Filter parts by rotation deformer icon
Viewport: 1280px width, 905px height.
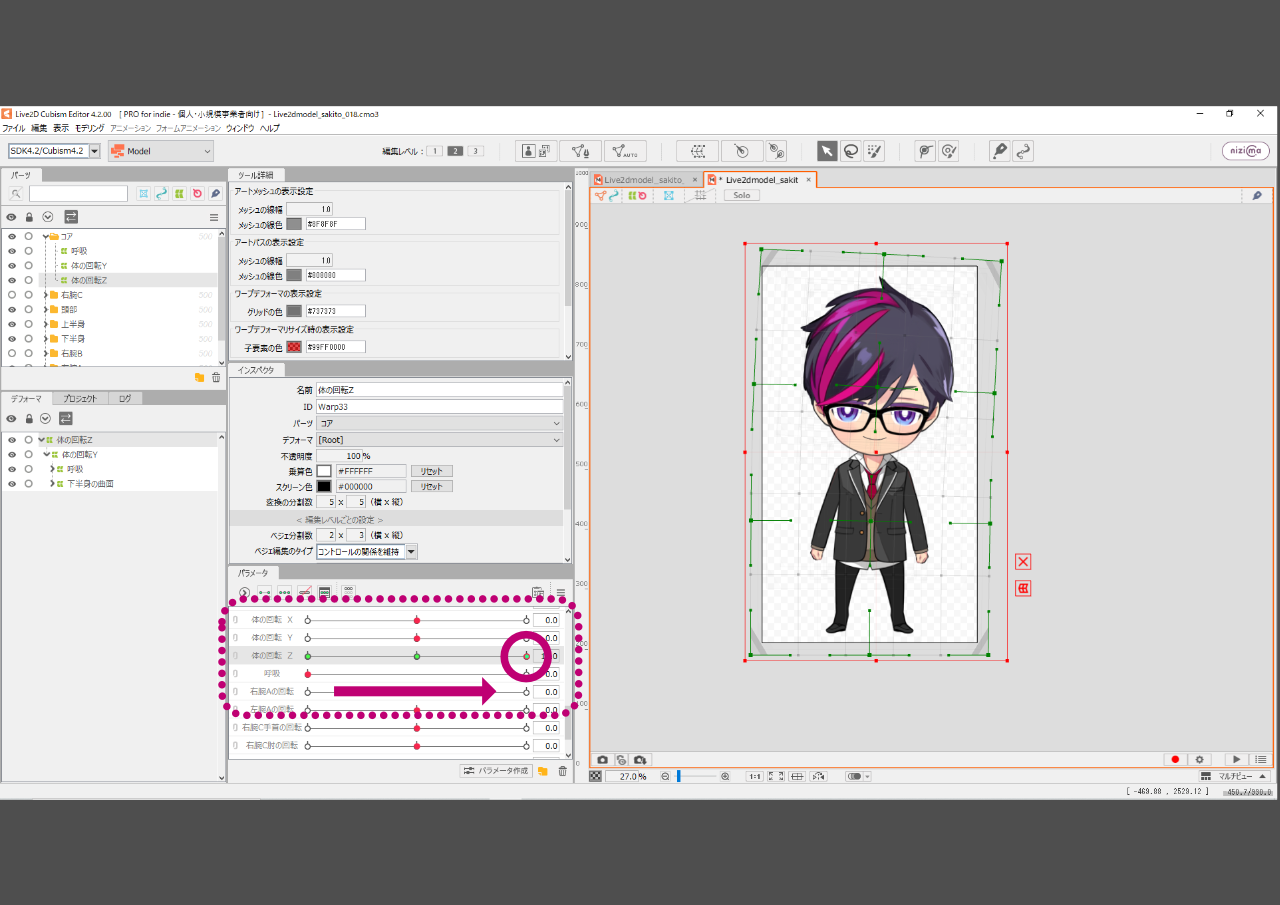click(197, 193)
